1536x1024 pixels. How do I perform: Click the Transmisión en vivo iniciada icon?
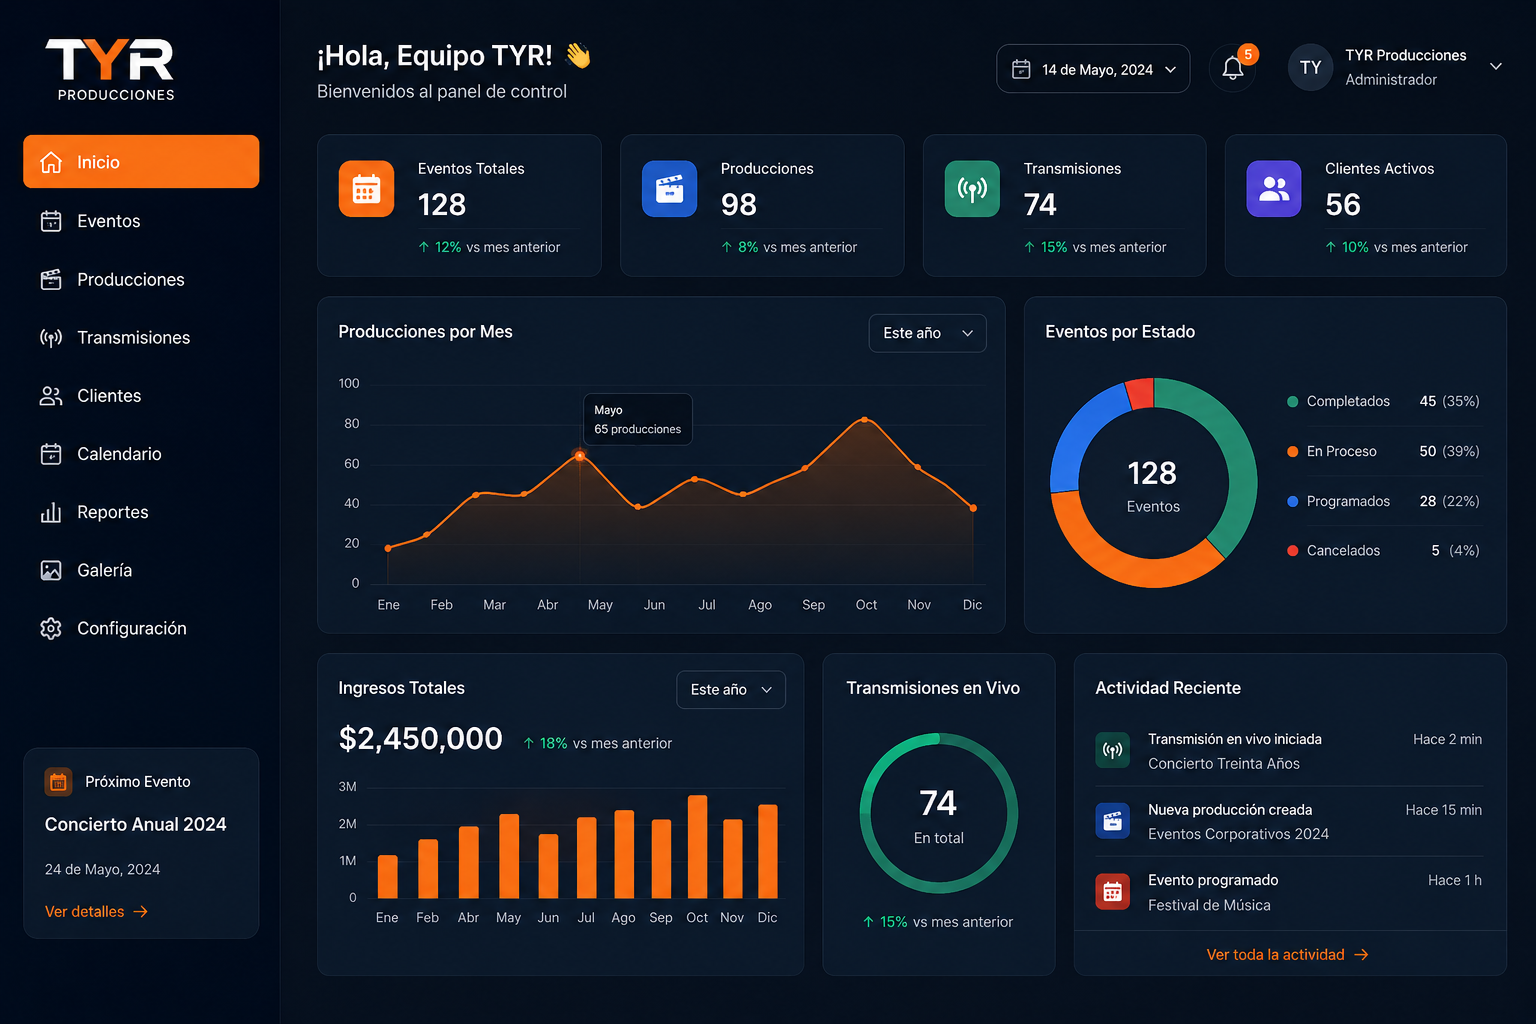1112,750
